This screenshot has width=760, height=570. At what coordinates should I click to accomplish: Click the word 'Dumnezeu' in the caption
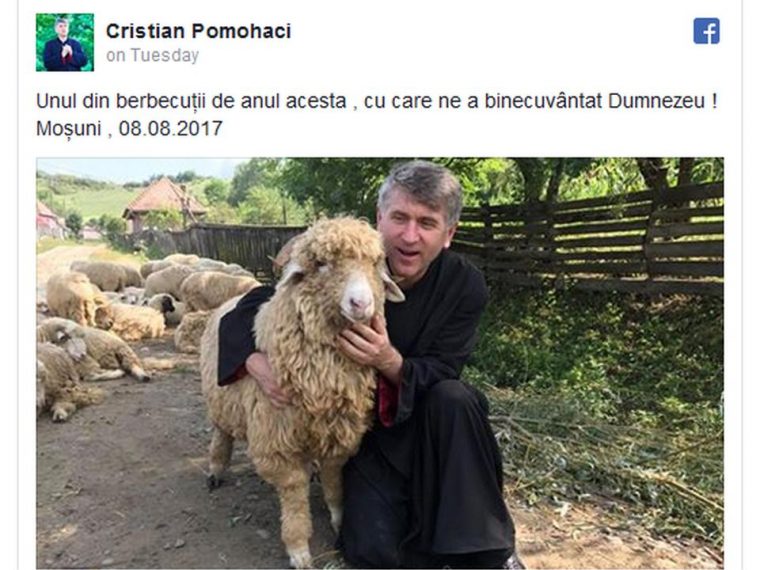pos(656,101)
